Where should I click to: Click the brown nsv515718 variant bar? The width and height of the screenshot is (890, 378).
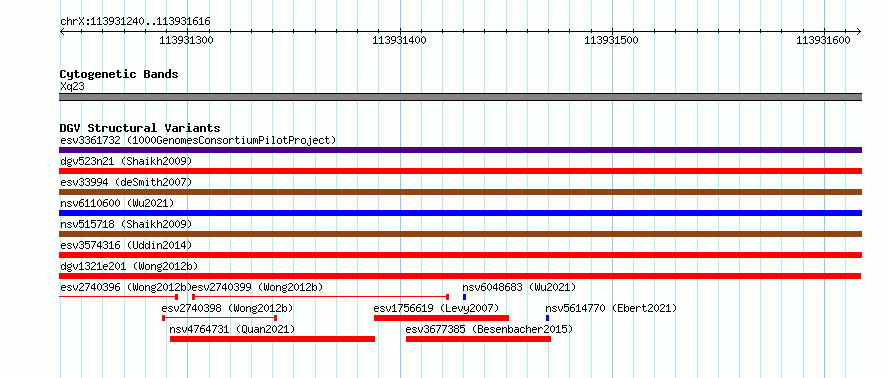(x=460, y=234)
